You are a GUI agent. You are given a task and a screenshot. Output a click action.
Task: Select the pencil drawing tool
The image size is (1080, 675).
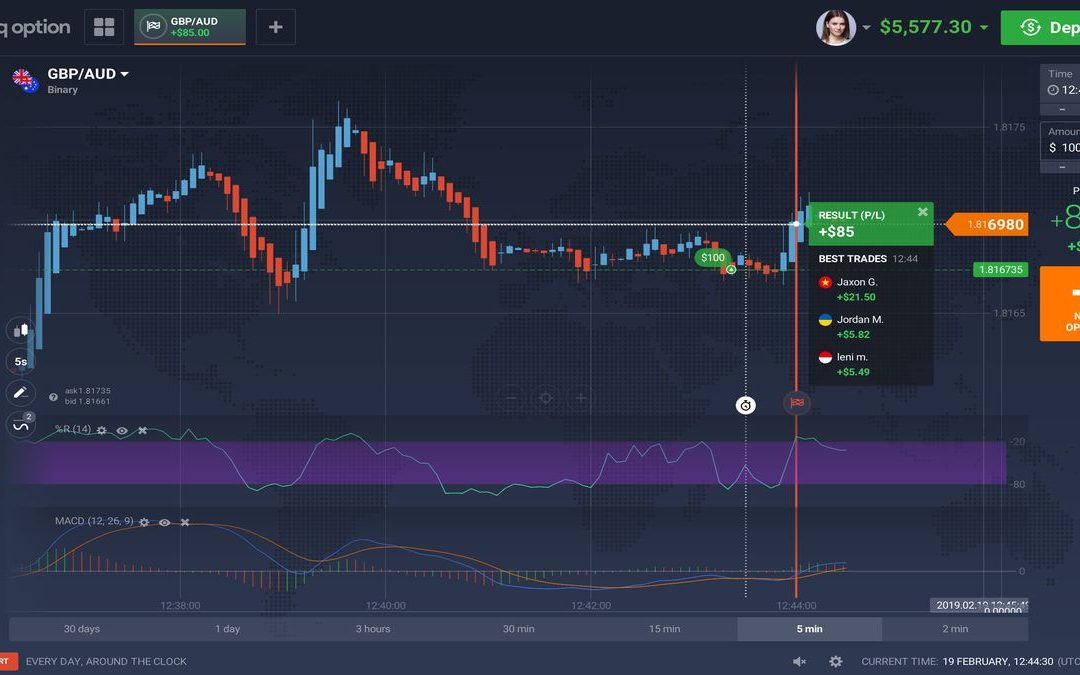[x=20, y=392]
